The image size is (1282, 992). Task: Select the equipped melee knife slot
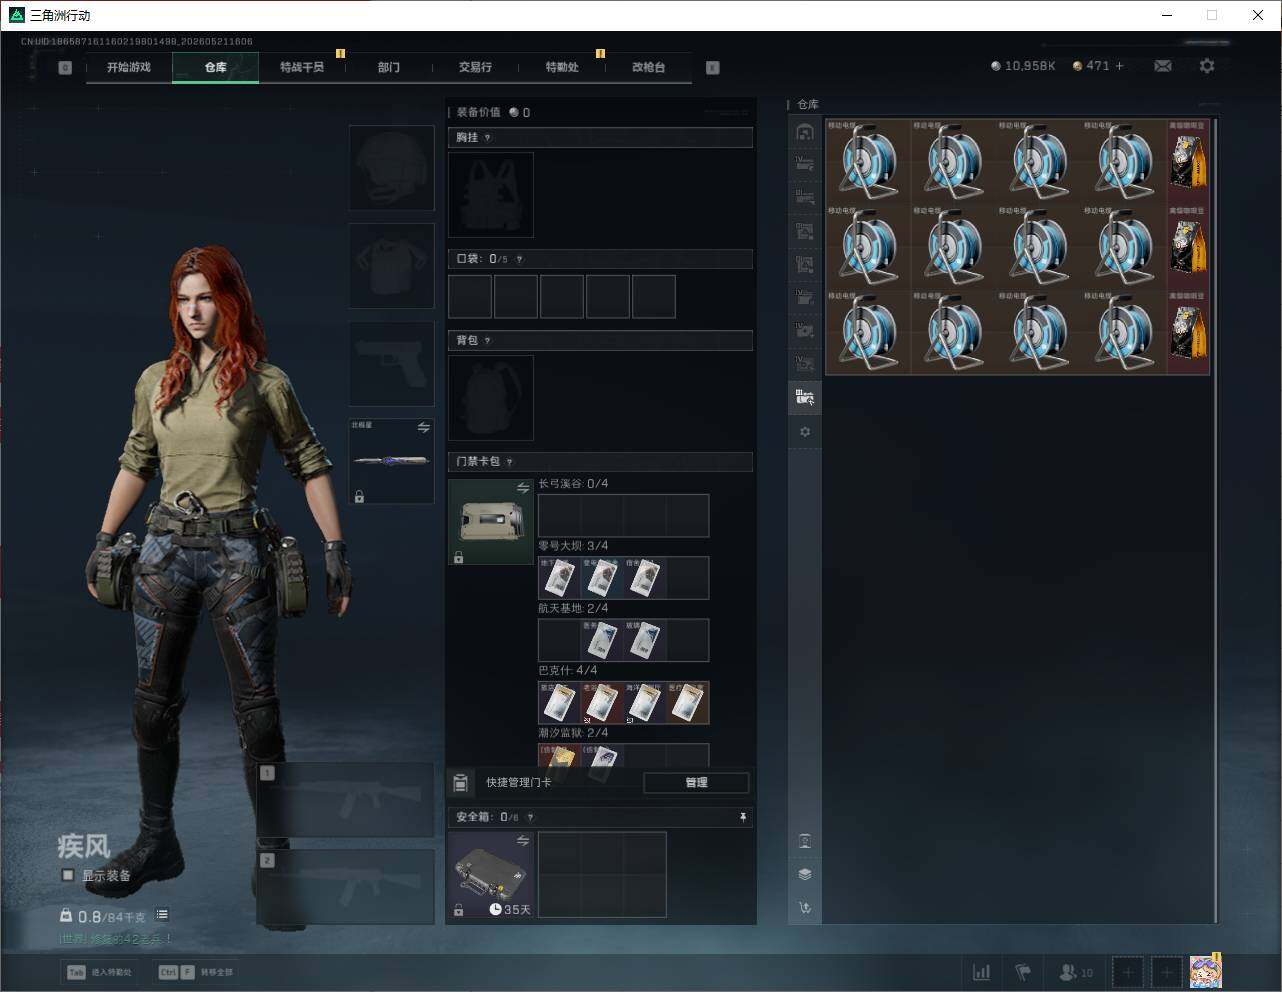click(x=392, y=461)
